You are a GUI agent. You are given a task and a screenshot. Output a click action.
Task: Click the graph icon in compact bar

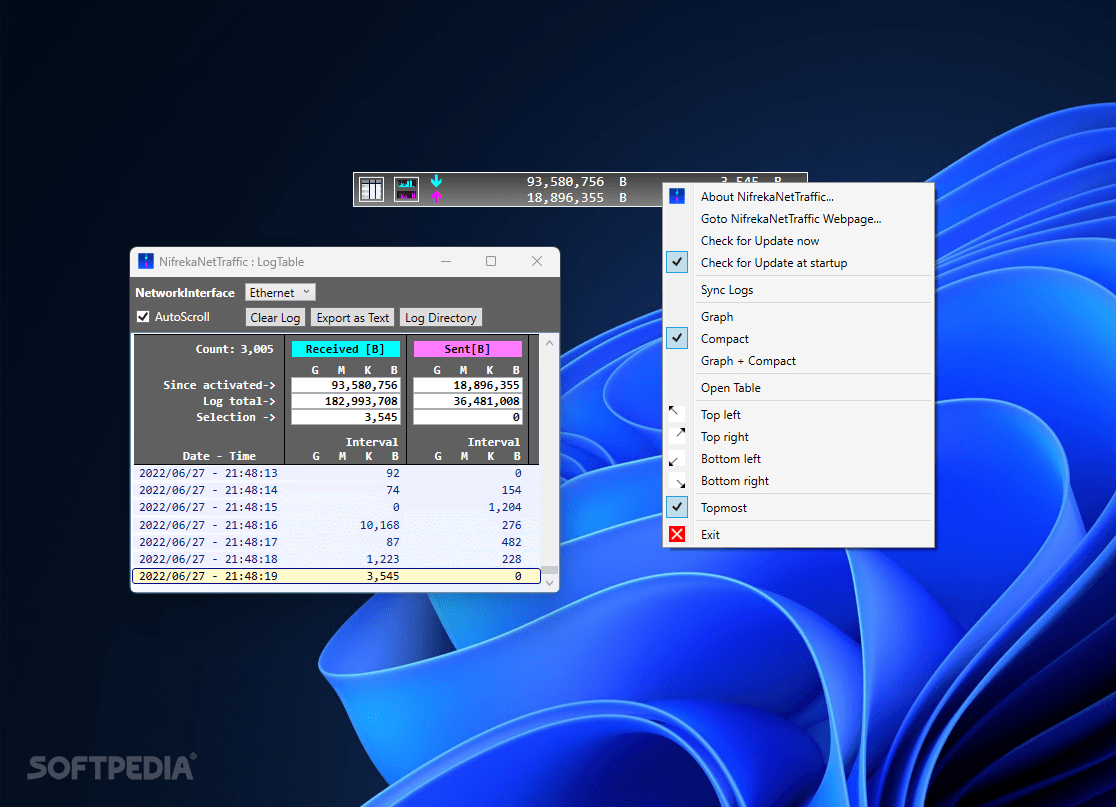click(406, 189)
